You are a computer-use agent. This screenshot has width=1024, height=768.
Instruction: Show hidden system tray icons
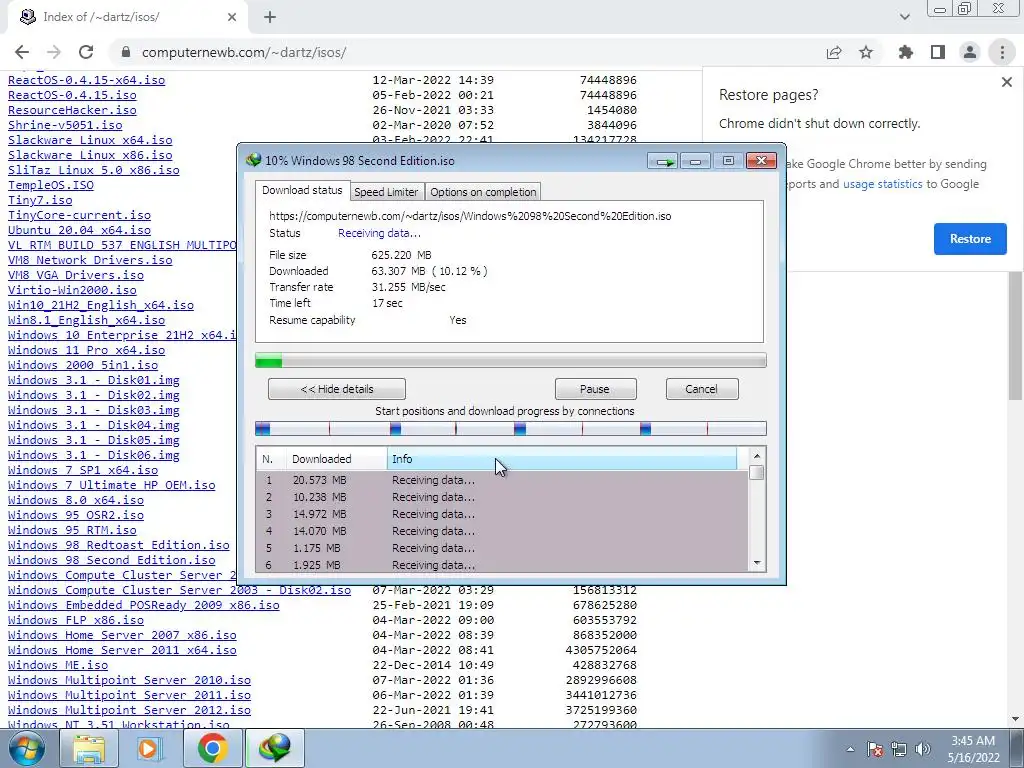tap(850, 749)
